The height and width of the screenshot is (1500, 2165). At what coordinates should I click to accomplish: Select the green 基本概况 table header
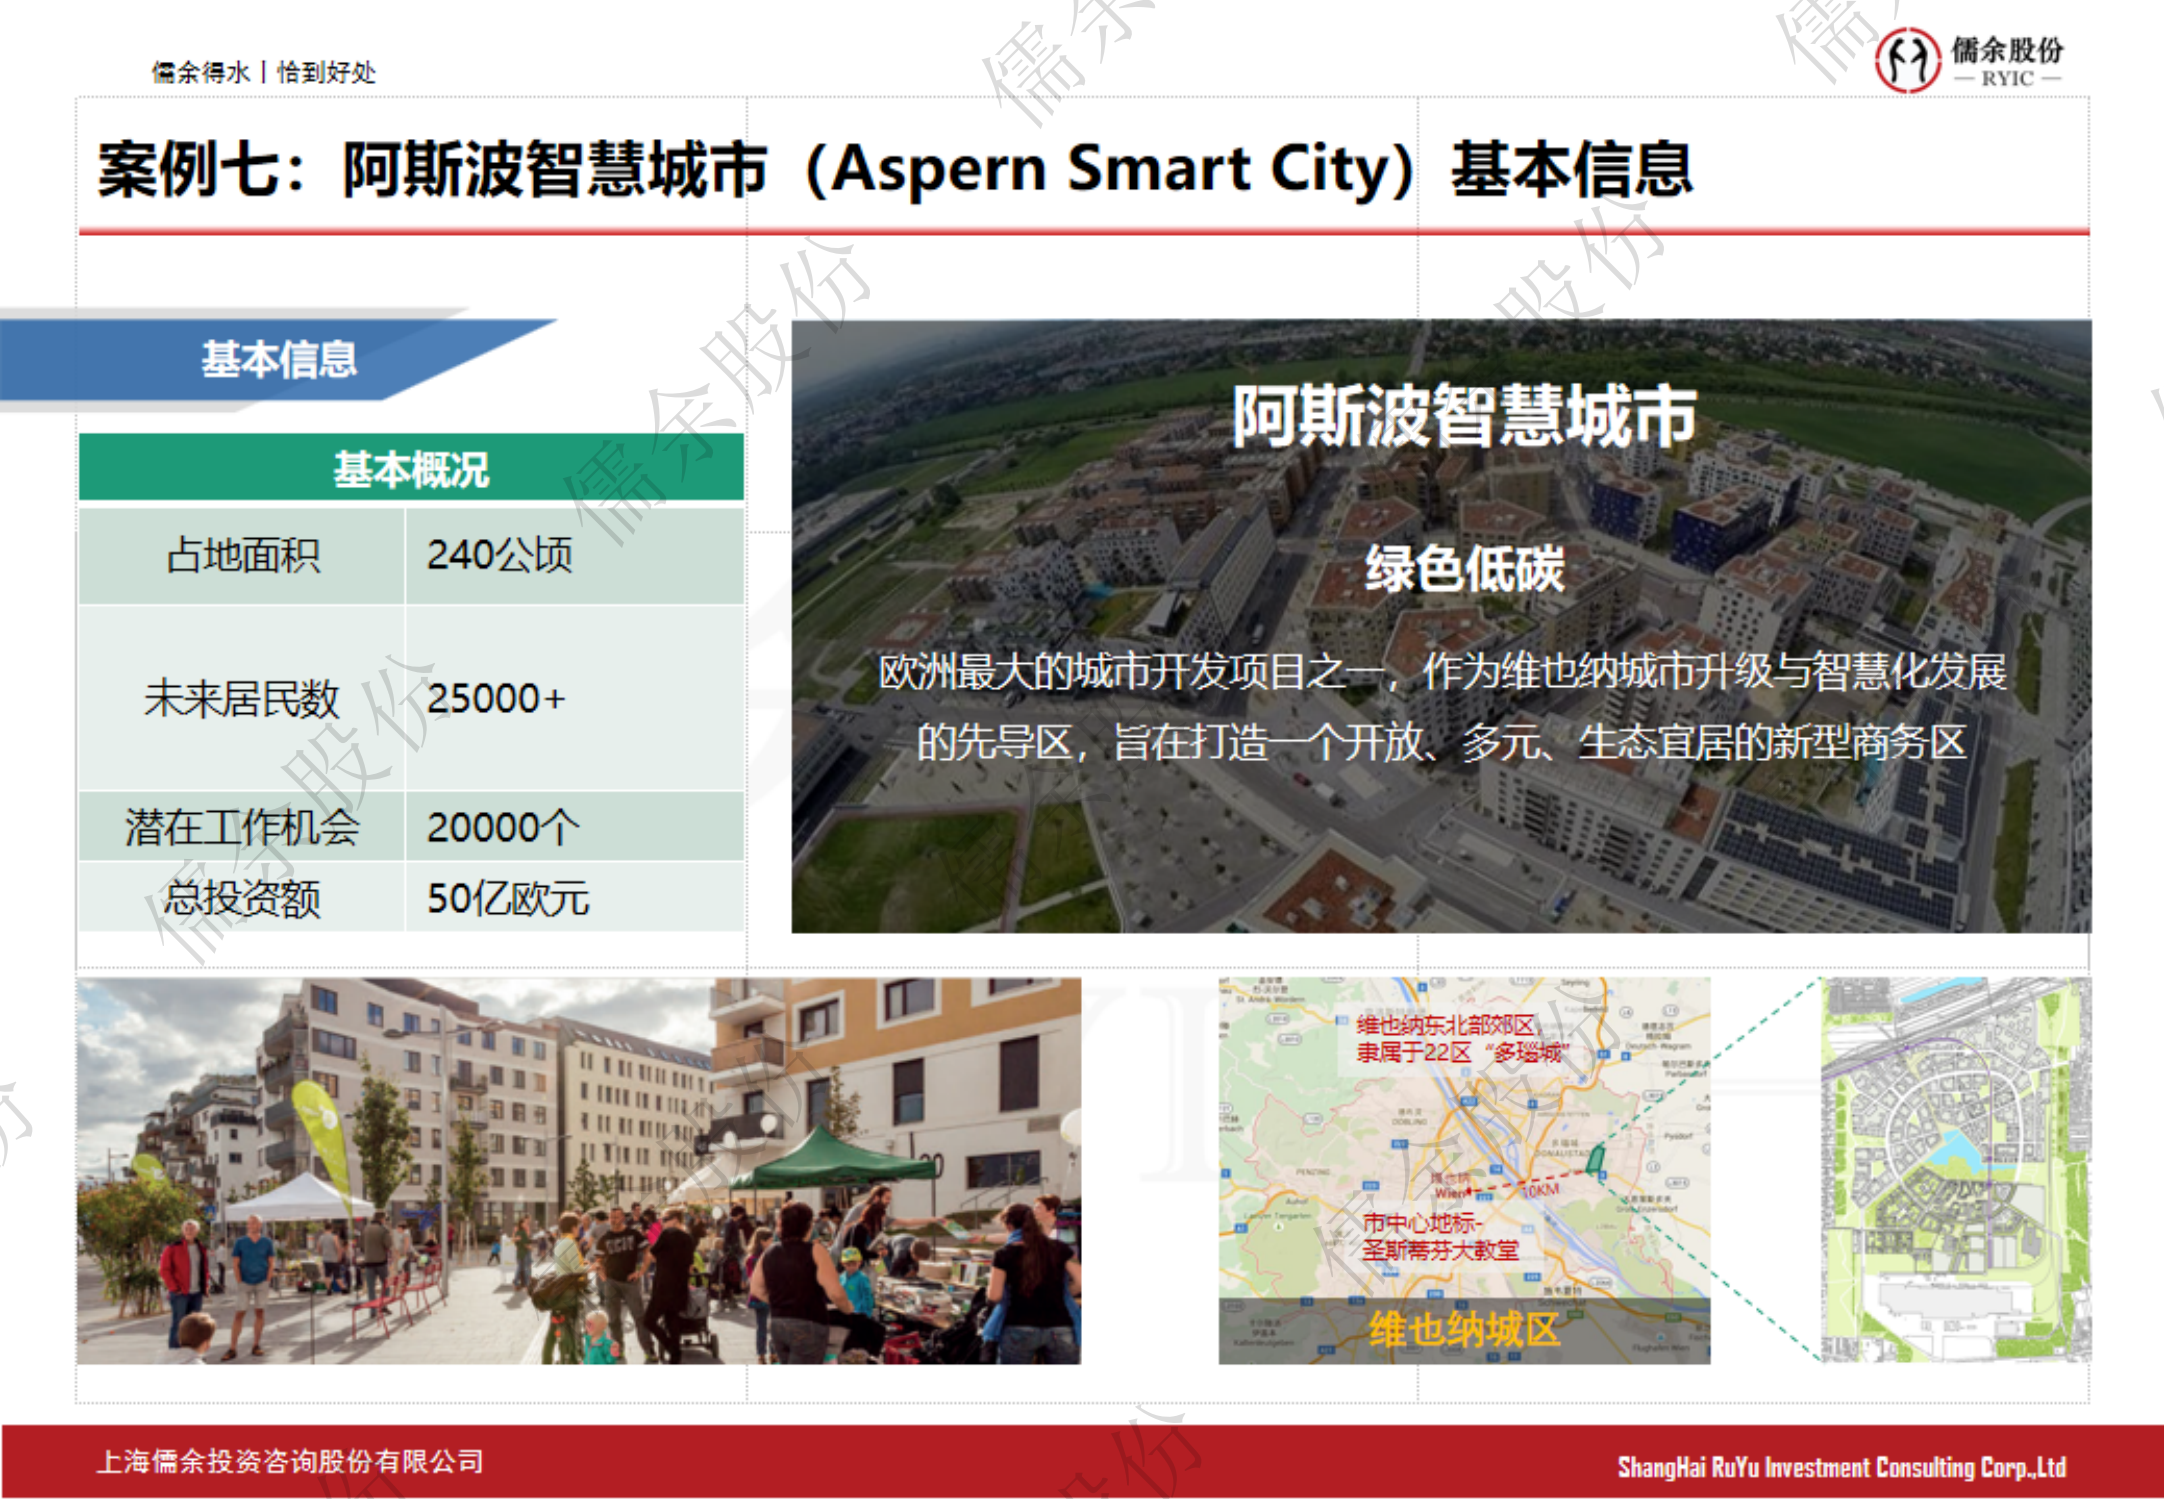pos(411,468)
